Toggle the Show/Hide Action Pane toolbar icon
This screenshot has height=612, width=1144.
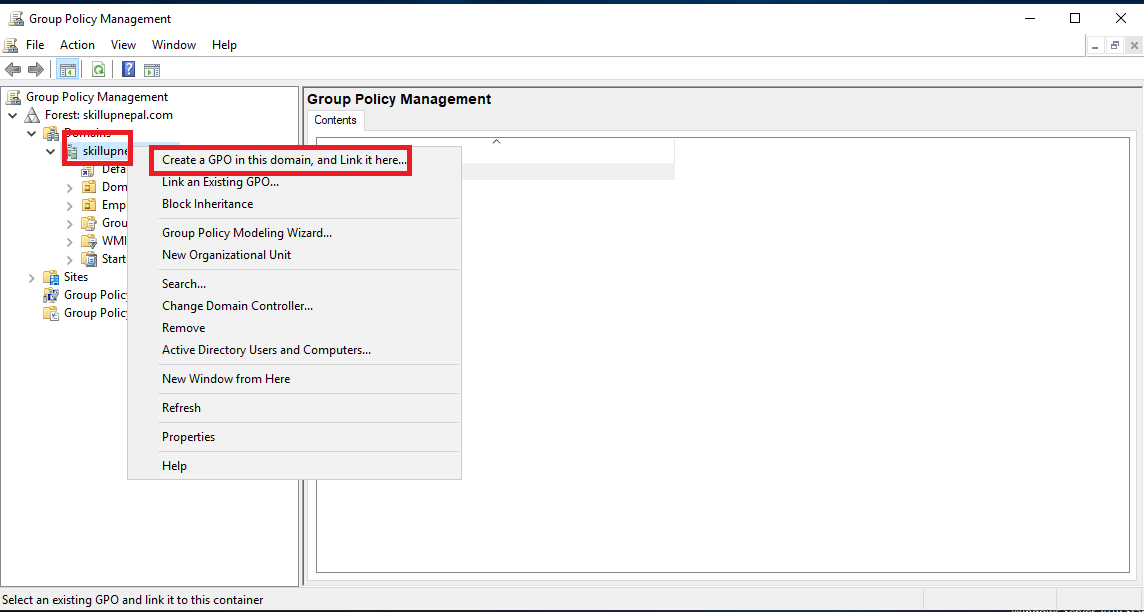(152, 71)
